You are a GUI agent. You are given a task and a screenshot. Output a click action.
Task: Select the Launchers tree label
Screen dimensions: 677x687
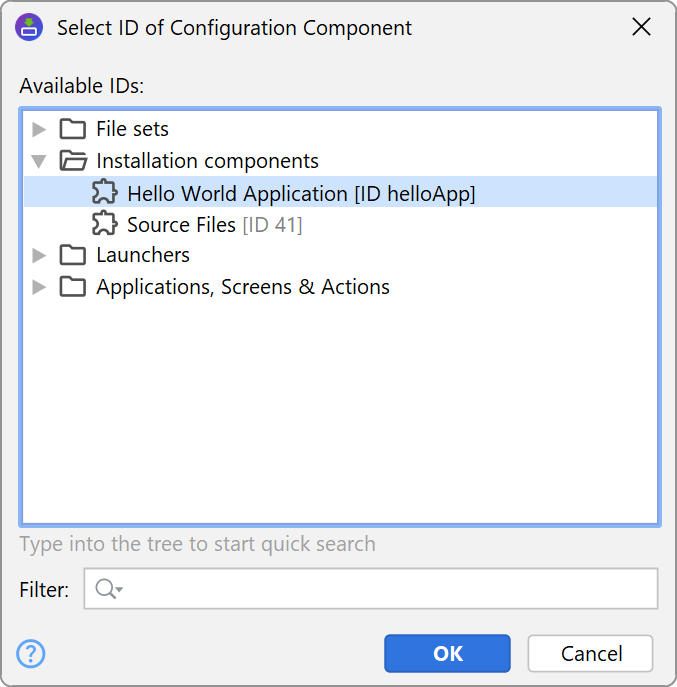142,255
